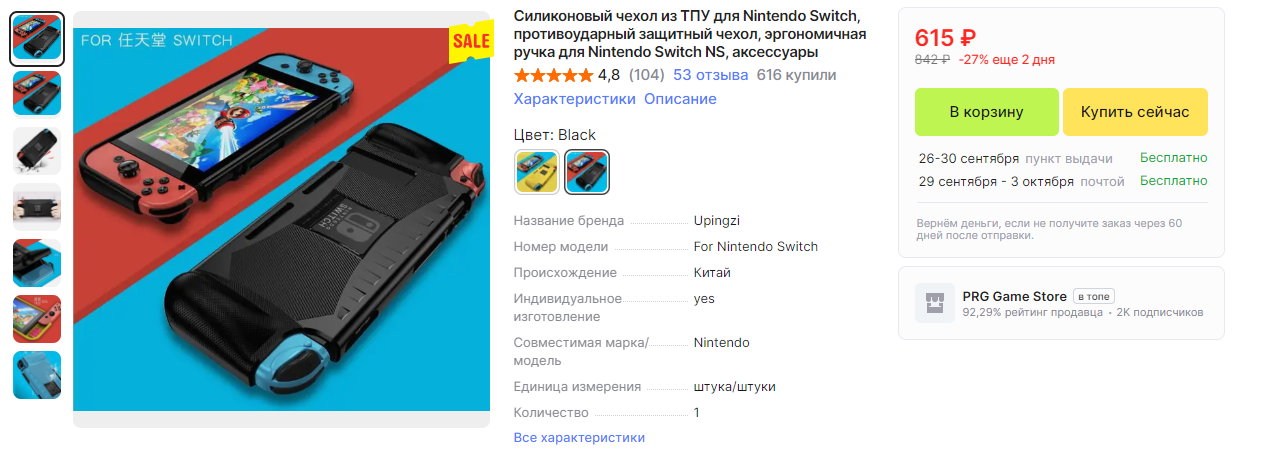Viewport: 1274px width, 466px height.
Task: Click the Купить сейчас button
Action: 1135,112
